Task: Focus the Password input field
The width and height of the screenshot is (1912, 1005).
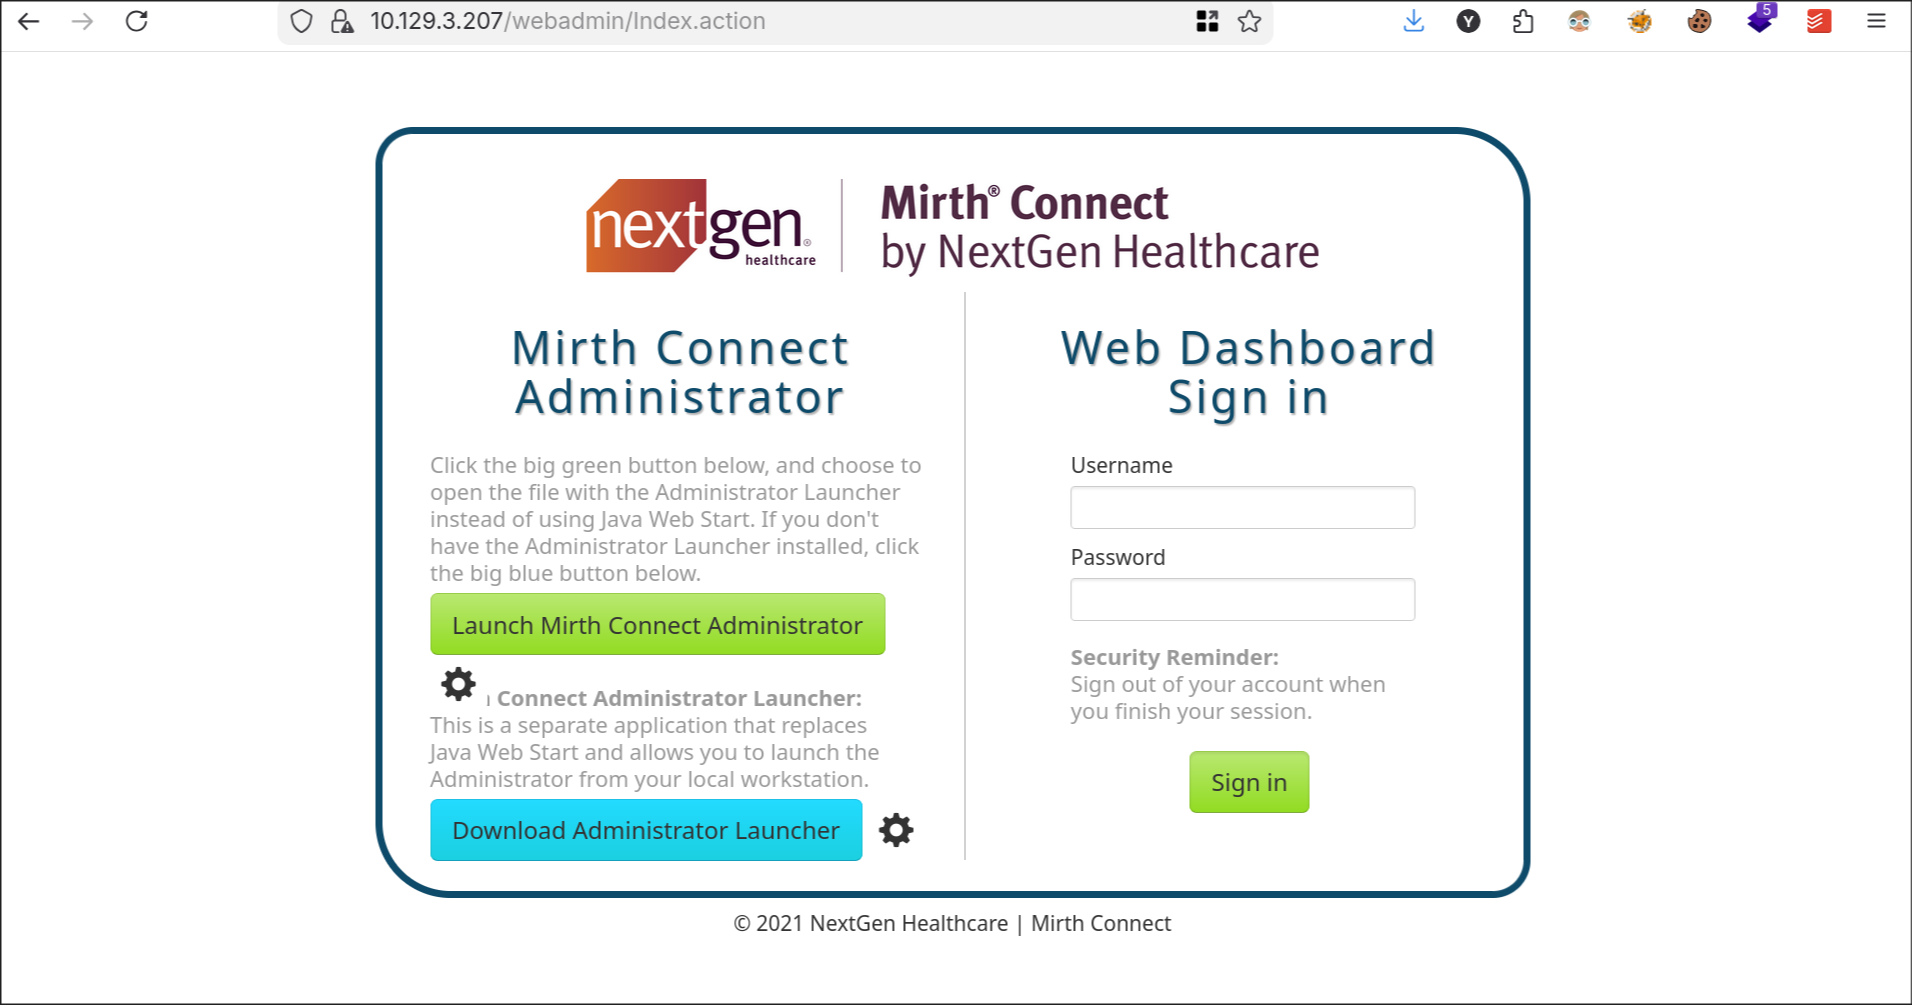Action: point(1242,599)
